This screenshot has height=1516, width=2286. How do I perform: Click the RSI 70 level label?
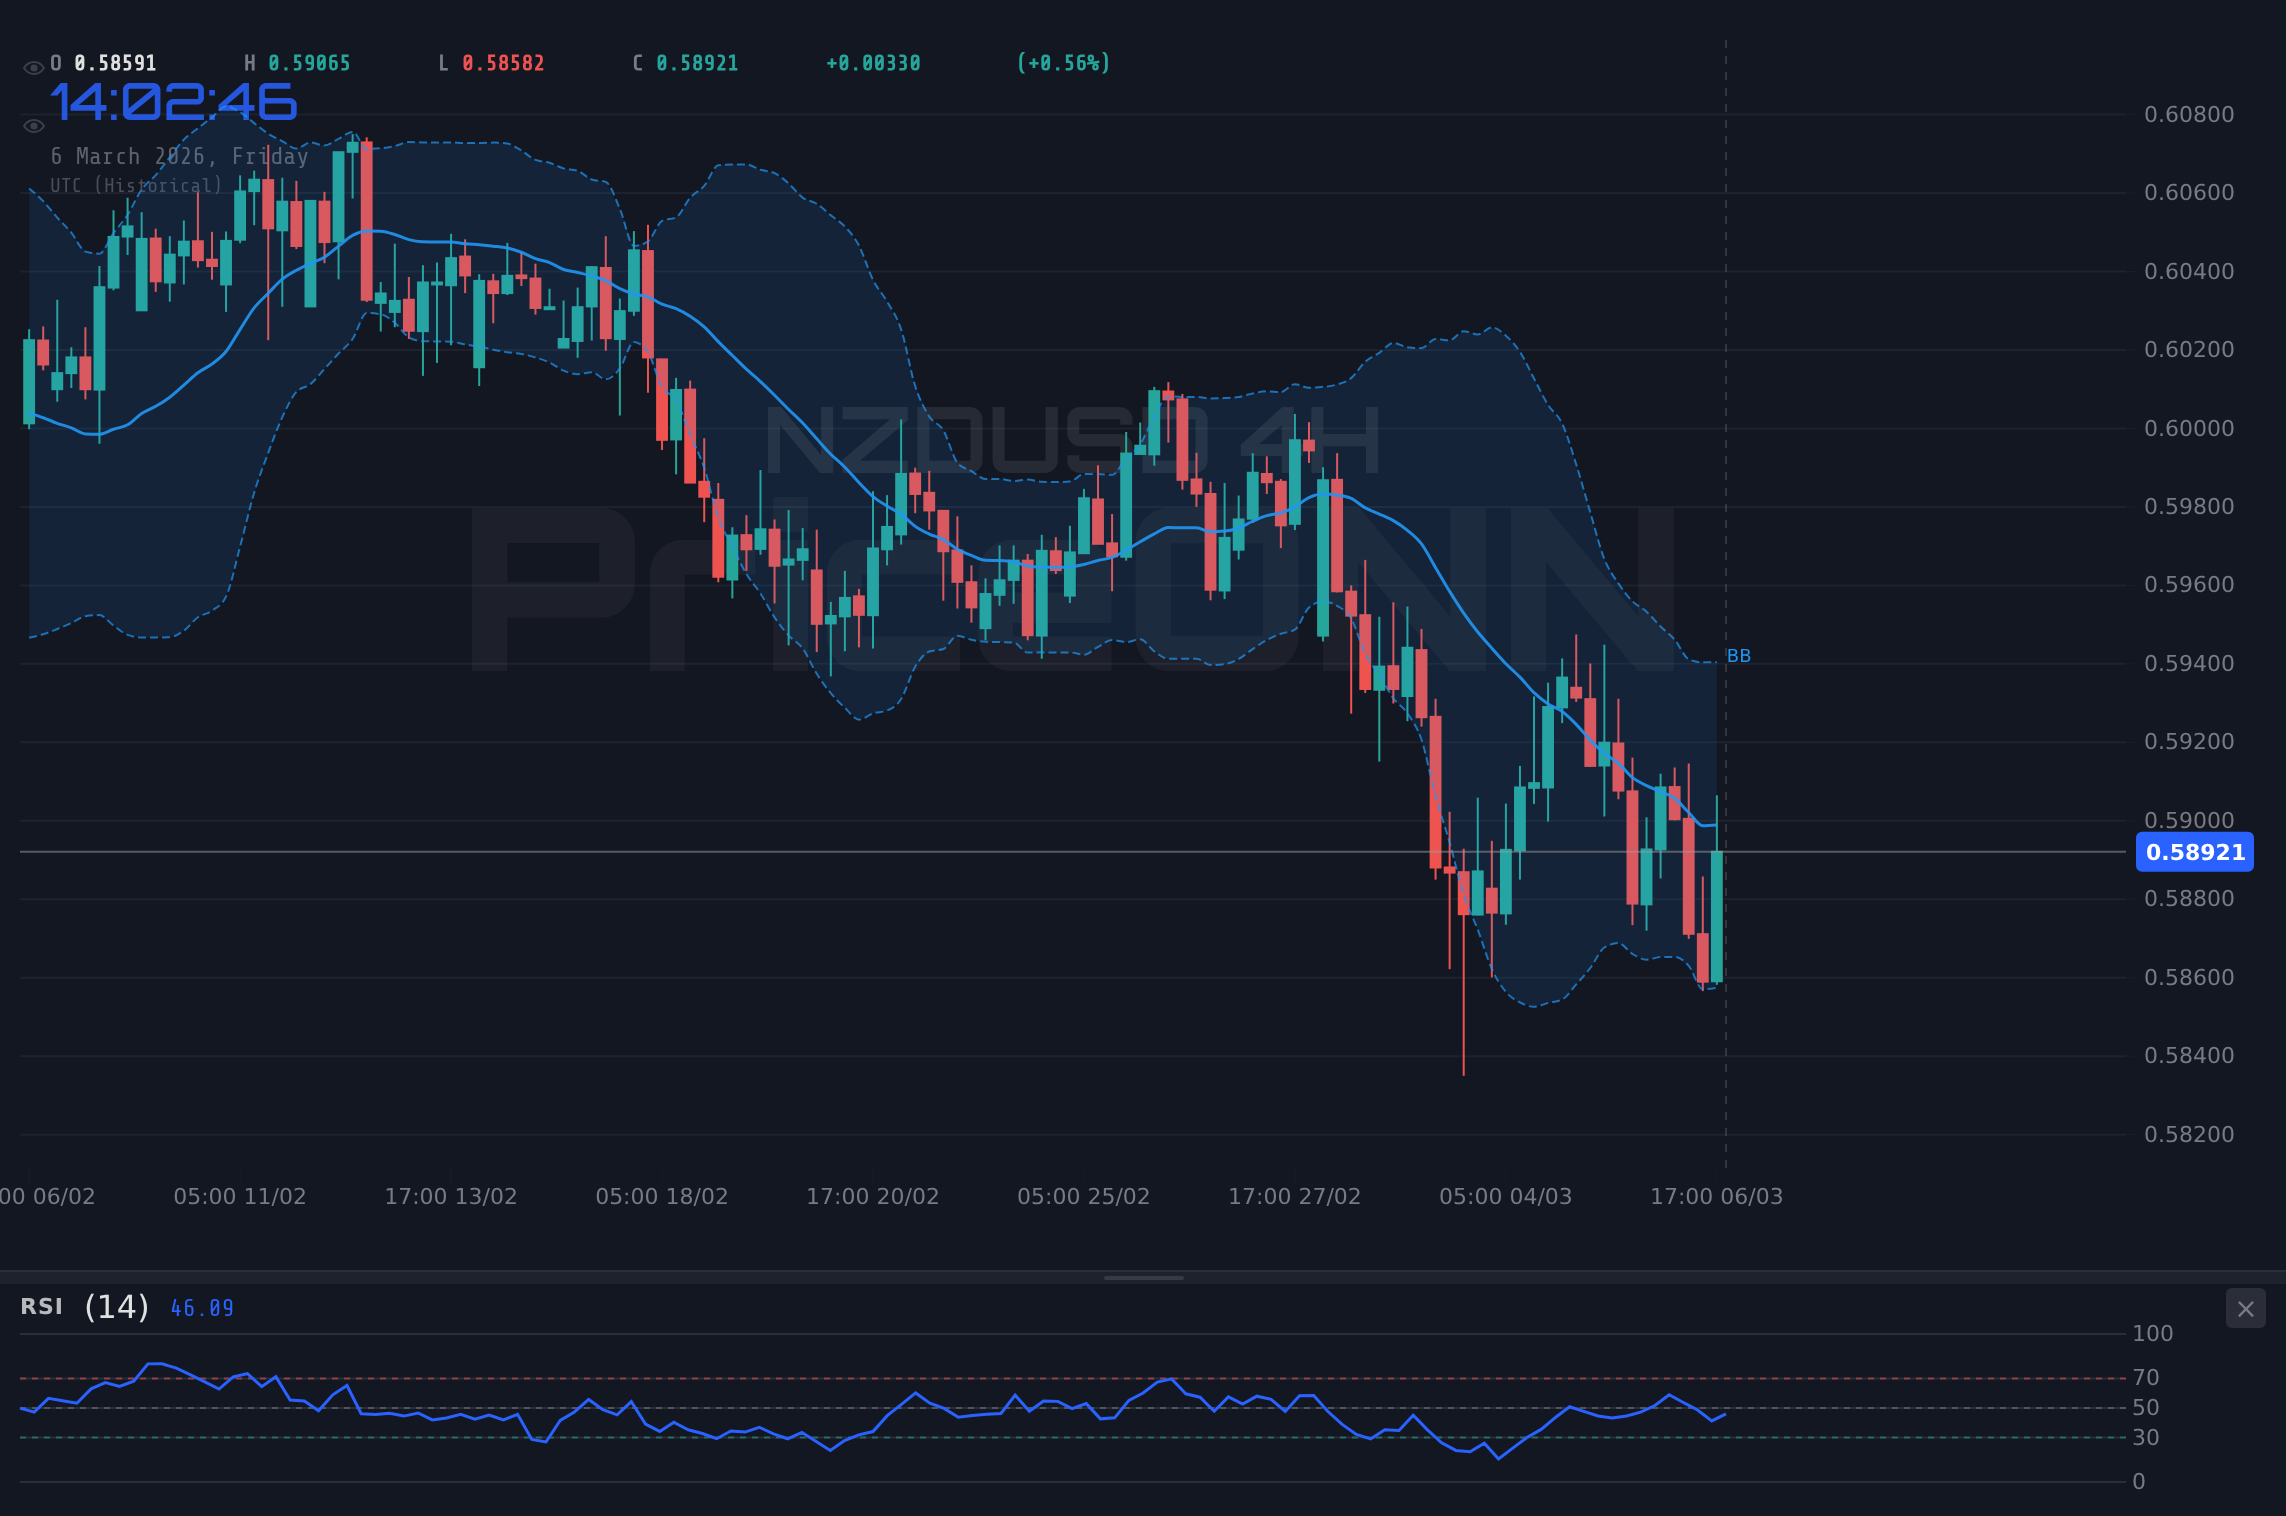click(2146, 1377)
